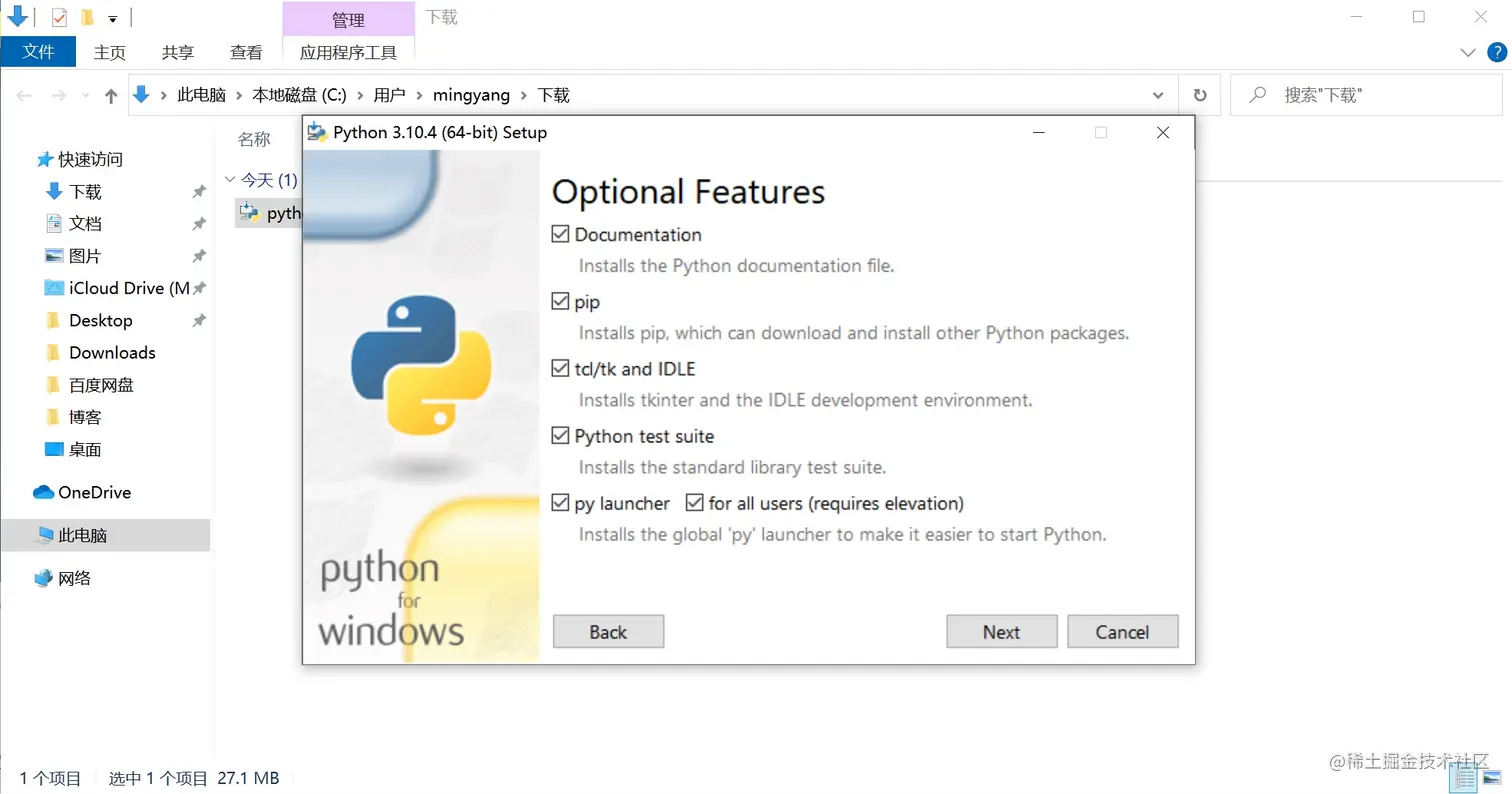1512x794 pixels.
Task: Click the pin icon next to 文档
Action: pyautogui.click(x=199, y=224)
